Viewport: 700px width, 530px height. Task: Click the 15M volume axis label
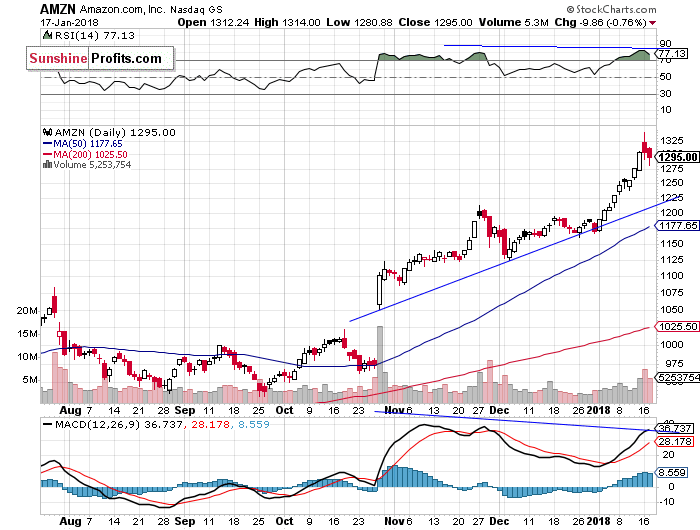(x=27, y=334)
